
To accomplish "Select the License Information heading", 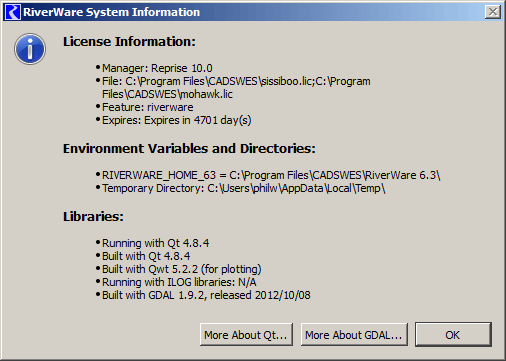I will coord(129,42).
